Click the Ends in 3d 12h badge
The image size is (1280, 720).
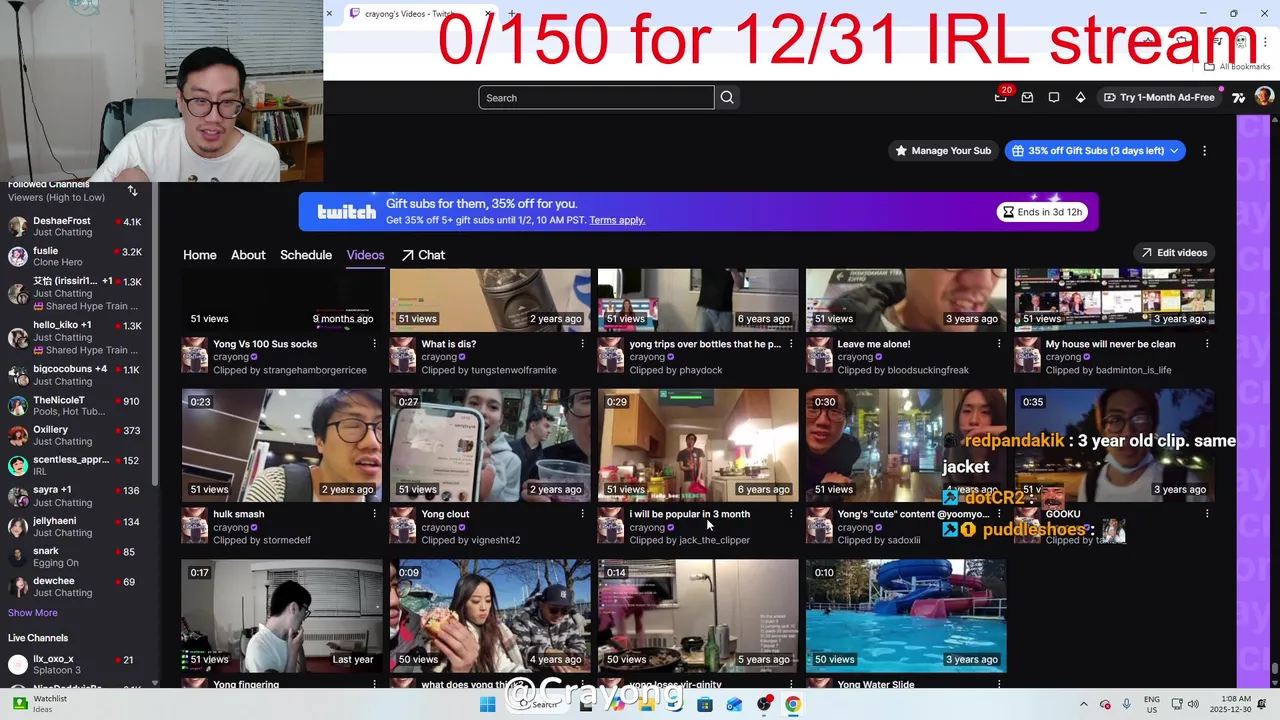pyautogui.click(x=1041, y=212)
